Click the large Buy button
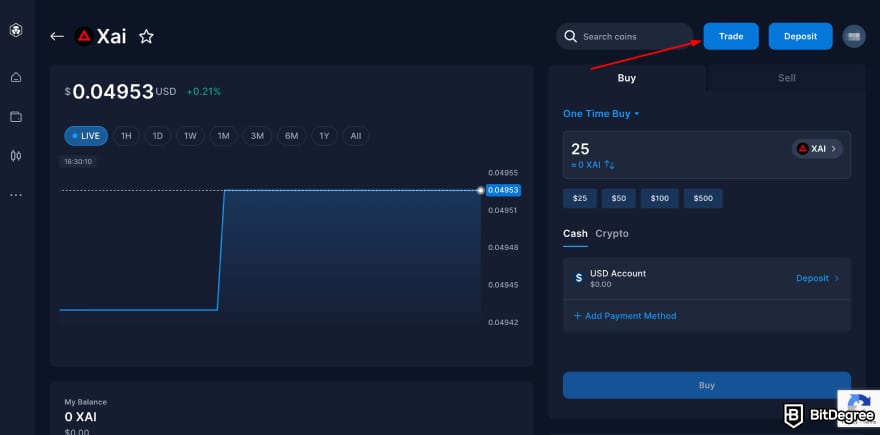 coord(707,385)
